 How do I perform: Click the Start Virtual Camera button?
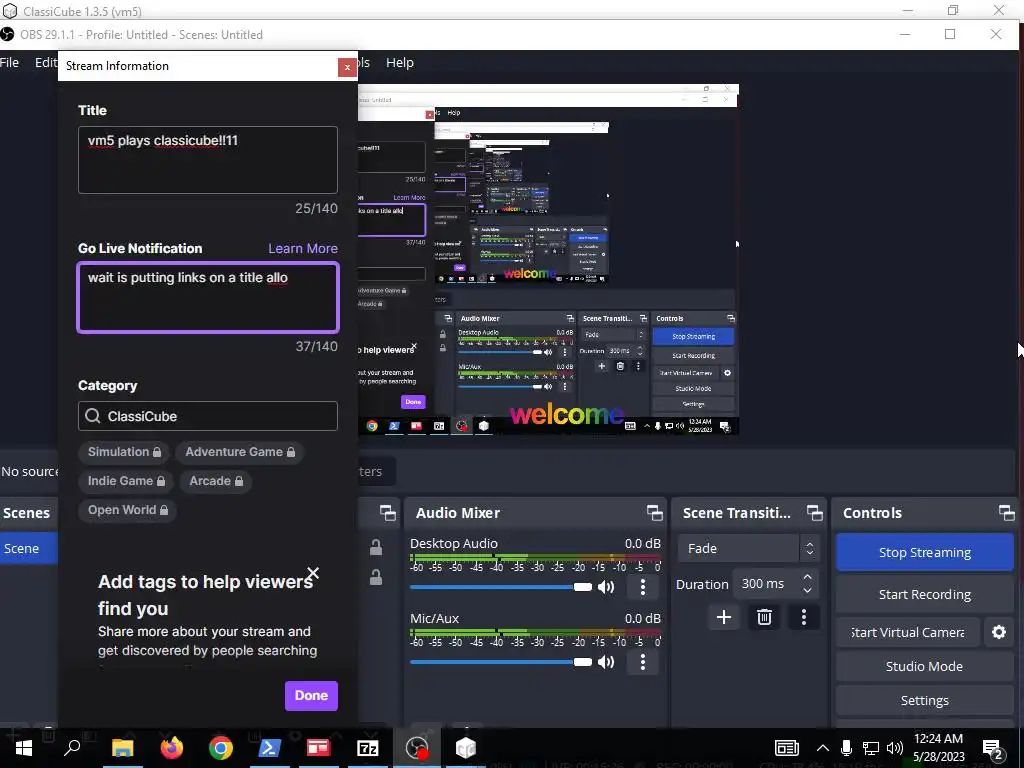click(908, 632)
